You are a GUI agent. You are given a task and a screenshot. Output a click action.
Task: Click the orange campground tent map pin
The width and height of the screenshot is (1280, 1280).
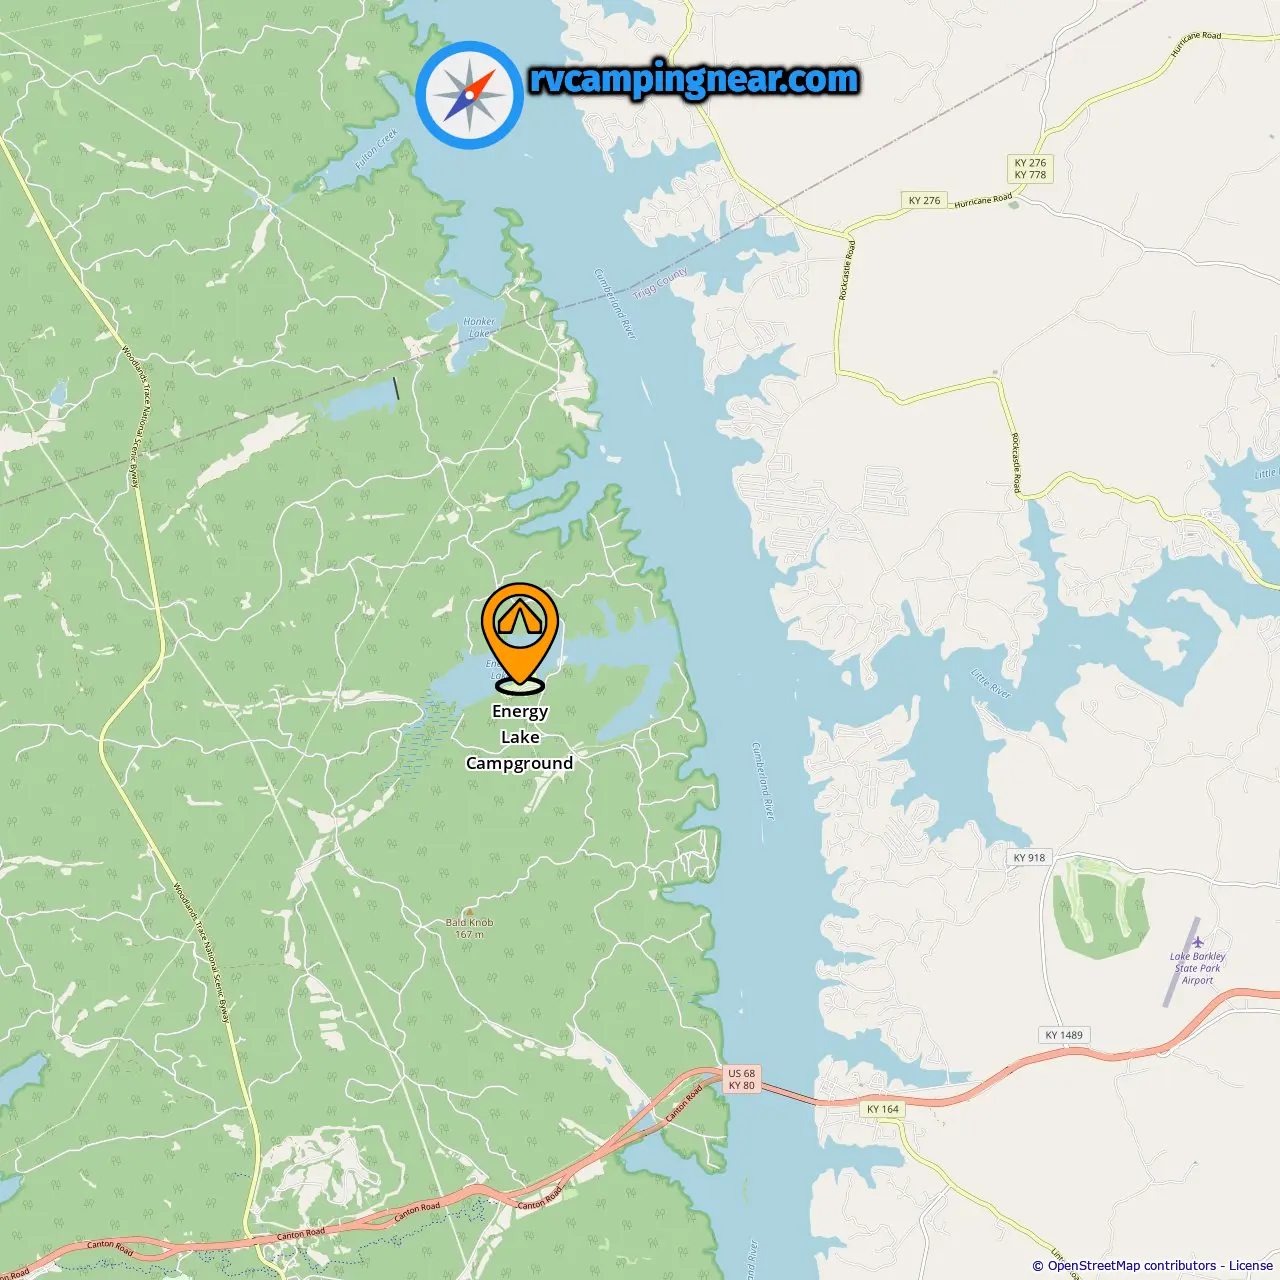pos(520,638)
